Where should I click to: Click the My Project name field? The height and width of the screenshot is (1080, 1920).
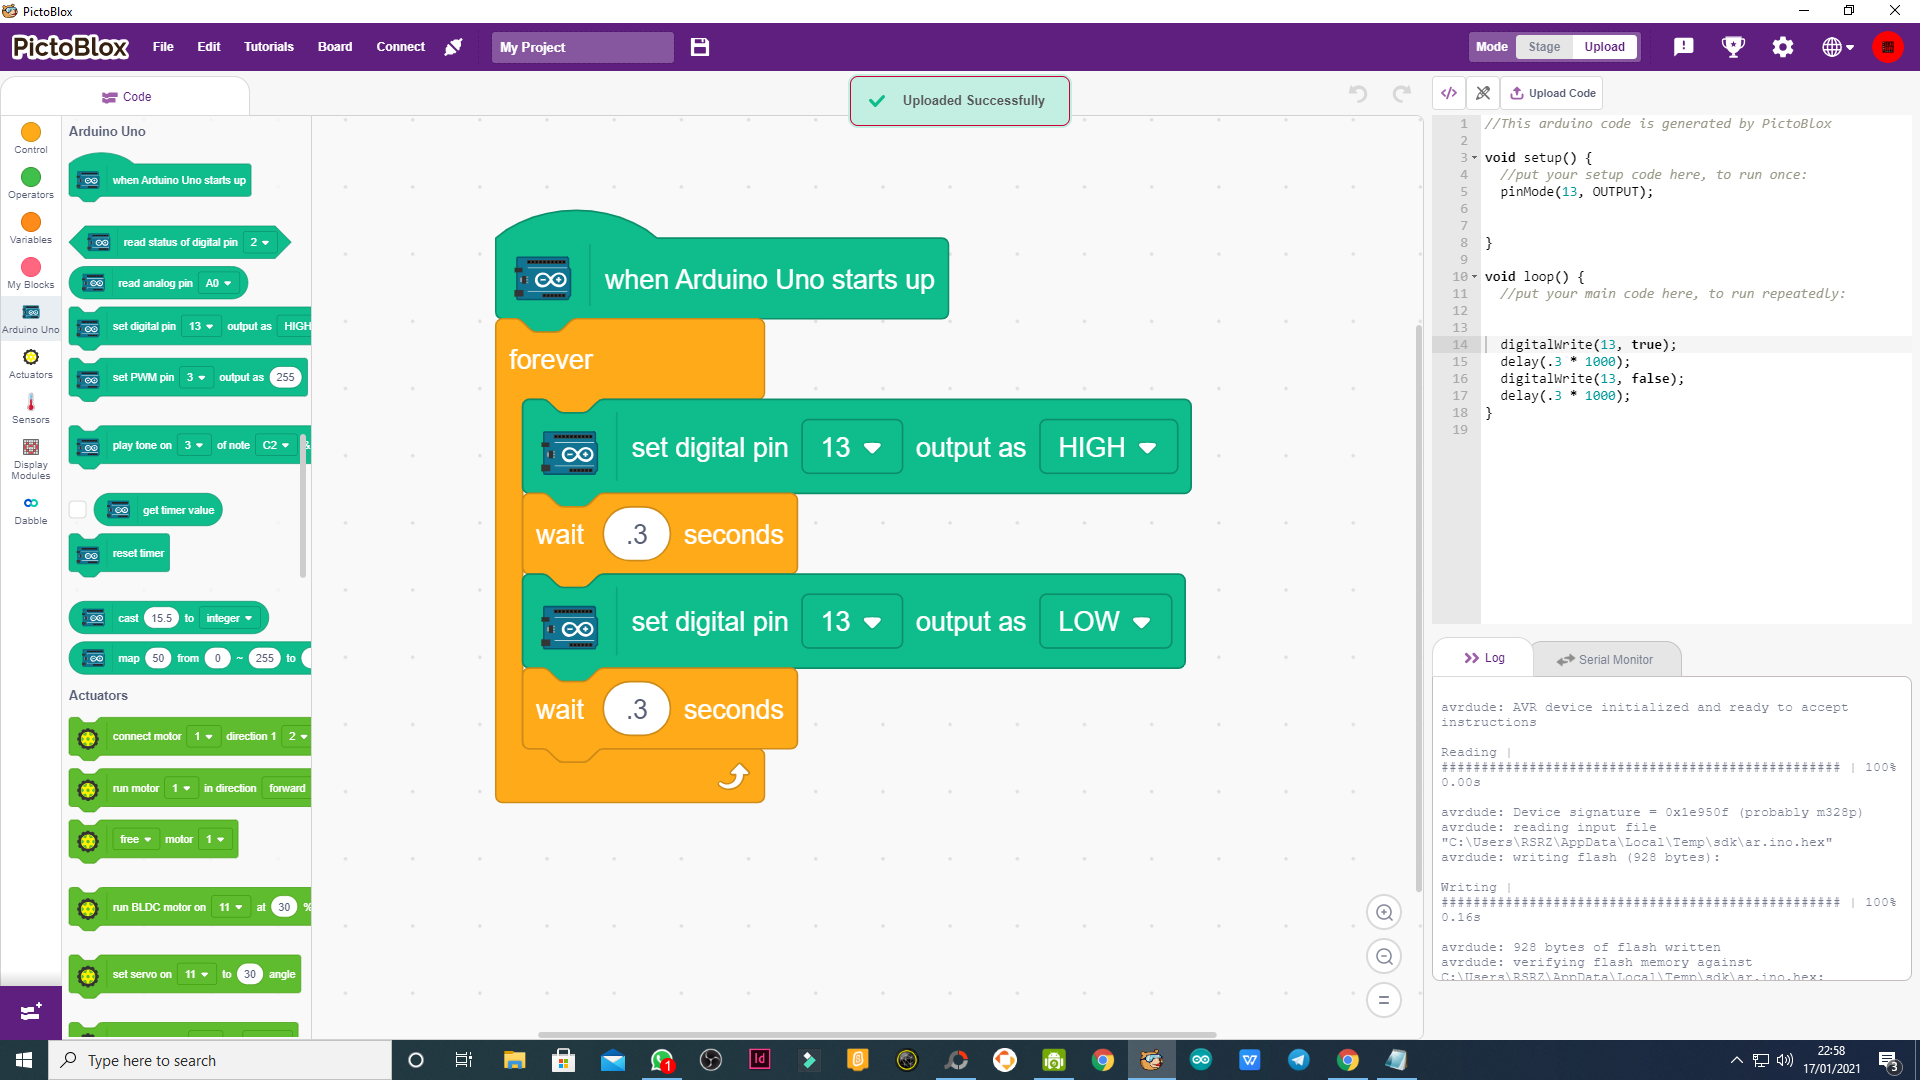click(x=582, y=47)
